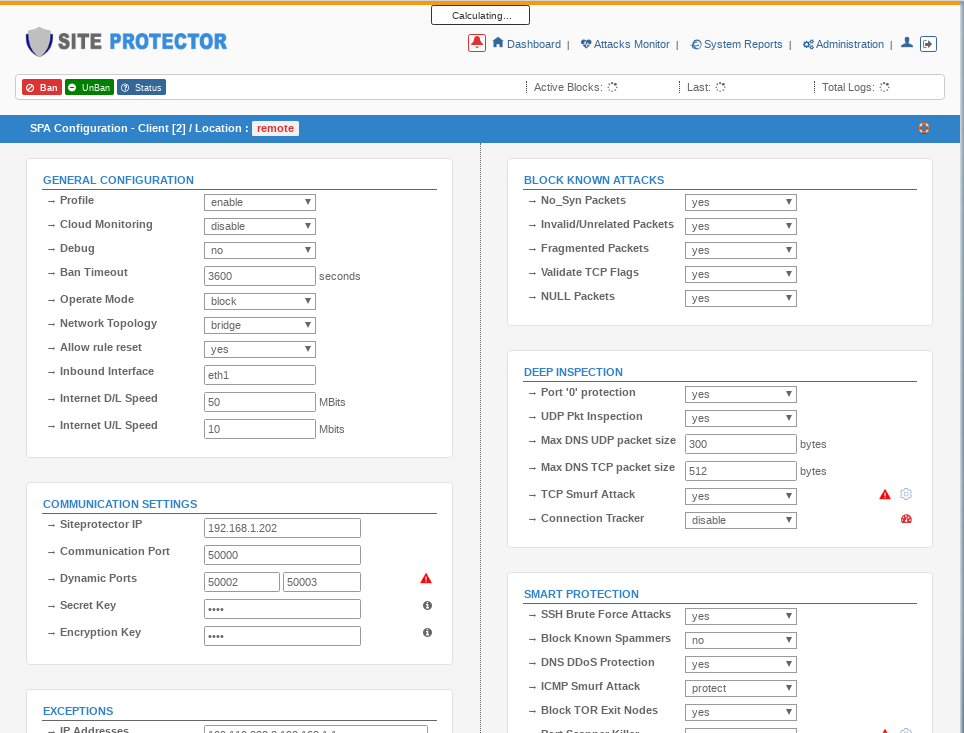Viewport: 964px width, 733px height.
Task: Click the second Dynamic Ports field (50003)
Action: pyautogui.click(x=322, y=582)
